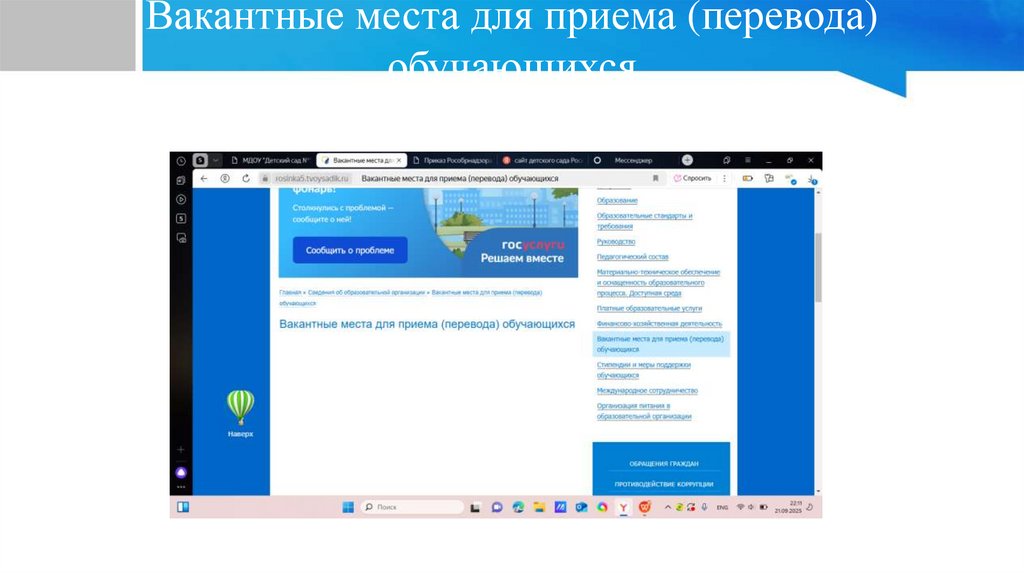
Task: Open the Wi-Fi network icon in the tray
Action: click(740, 507)
